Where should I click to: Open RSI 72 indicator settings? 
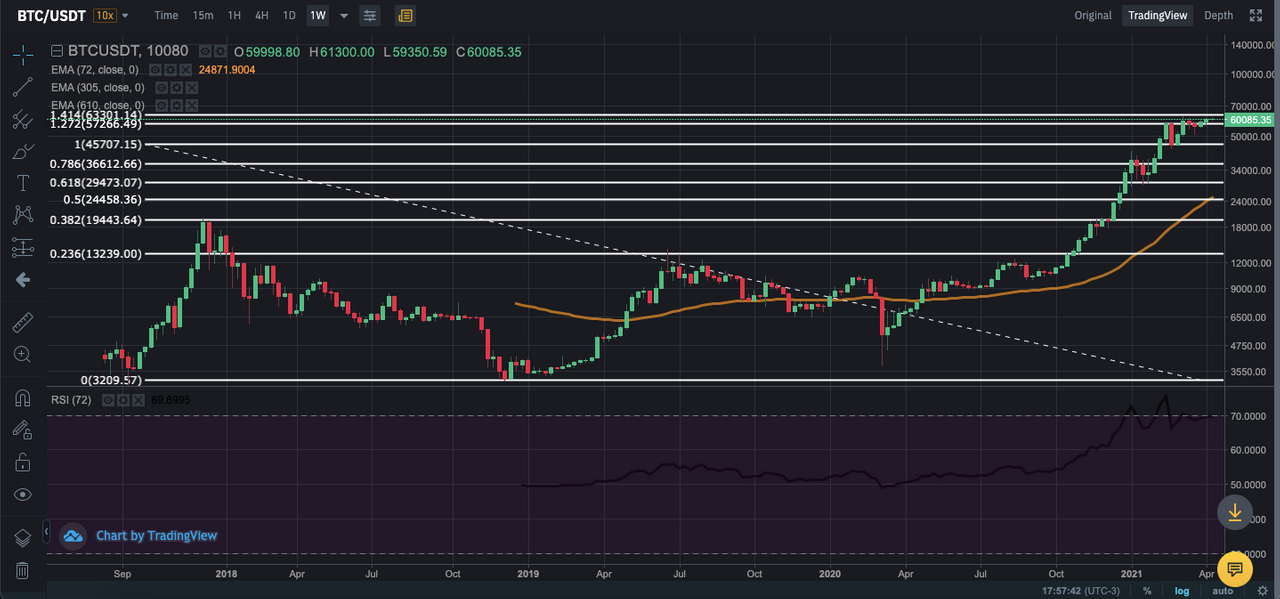(123, 400)
